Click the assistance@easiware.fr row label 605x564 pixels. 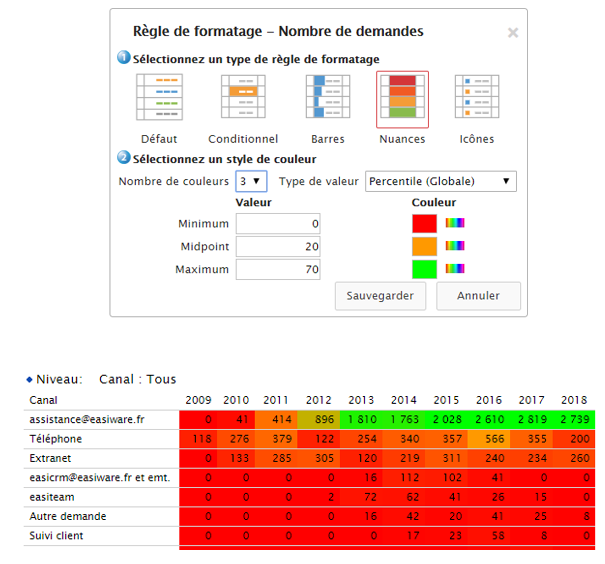coord(87,419)
